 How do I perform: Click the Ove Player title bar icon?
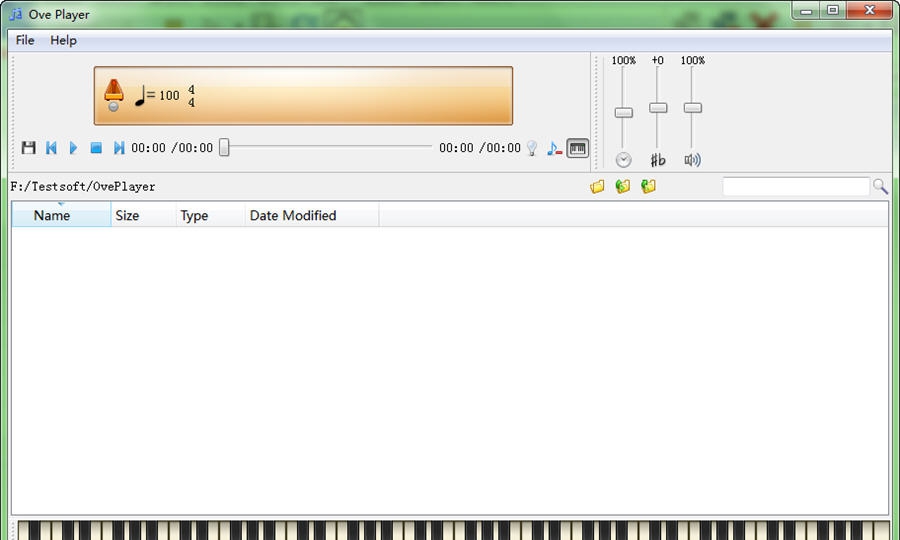point(16,14)
